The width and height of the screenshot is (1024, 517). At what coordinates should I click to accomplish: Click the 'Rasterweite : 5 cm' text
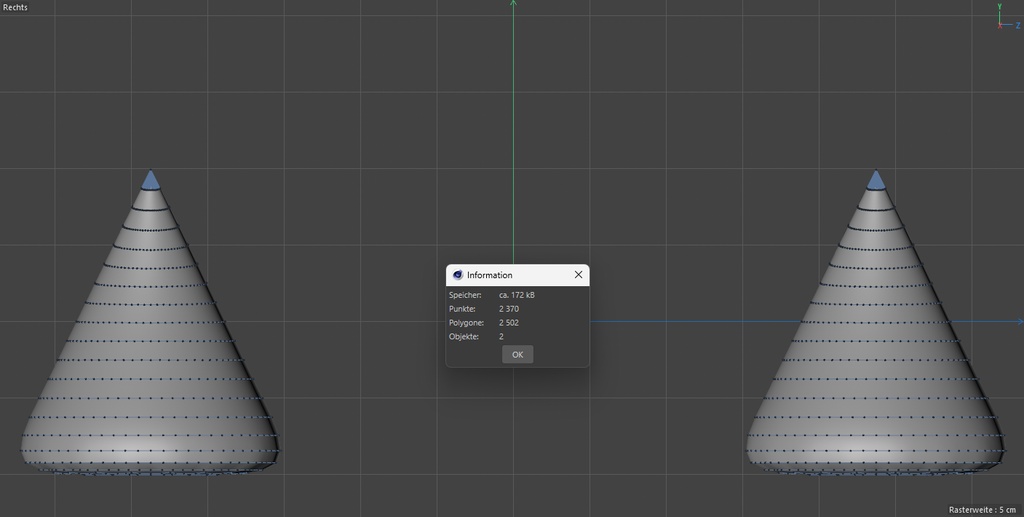click(982, 510)
